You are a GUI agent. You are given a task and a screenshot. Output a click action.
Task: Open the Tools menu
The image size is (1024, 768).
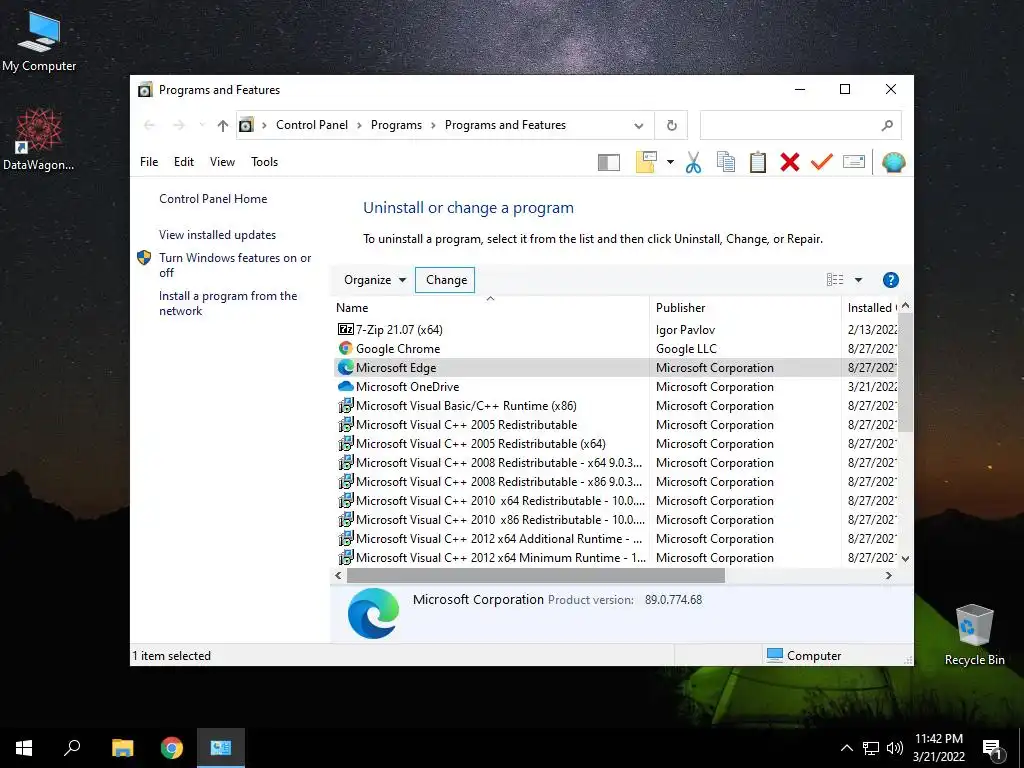coord(264,162)
